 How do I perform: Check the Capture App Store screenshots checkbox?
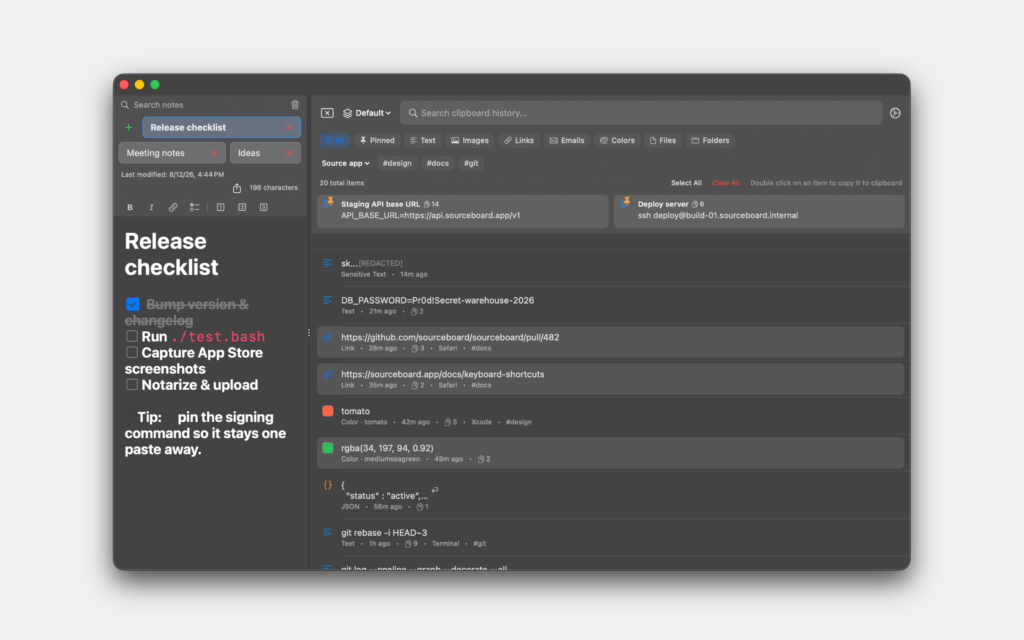[x=132, y=353]
